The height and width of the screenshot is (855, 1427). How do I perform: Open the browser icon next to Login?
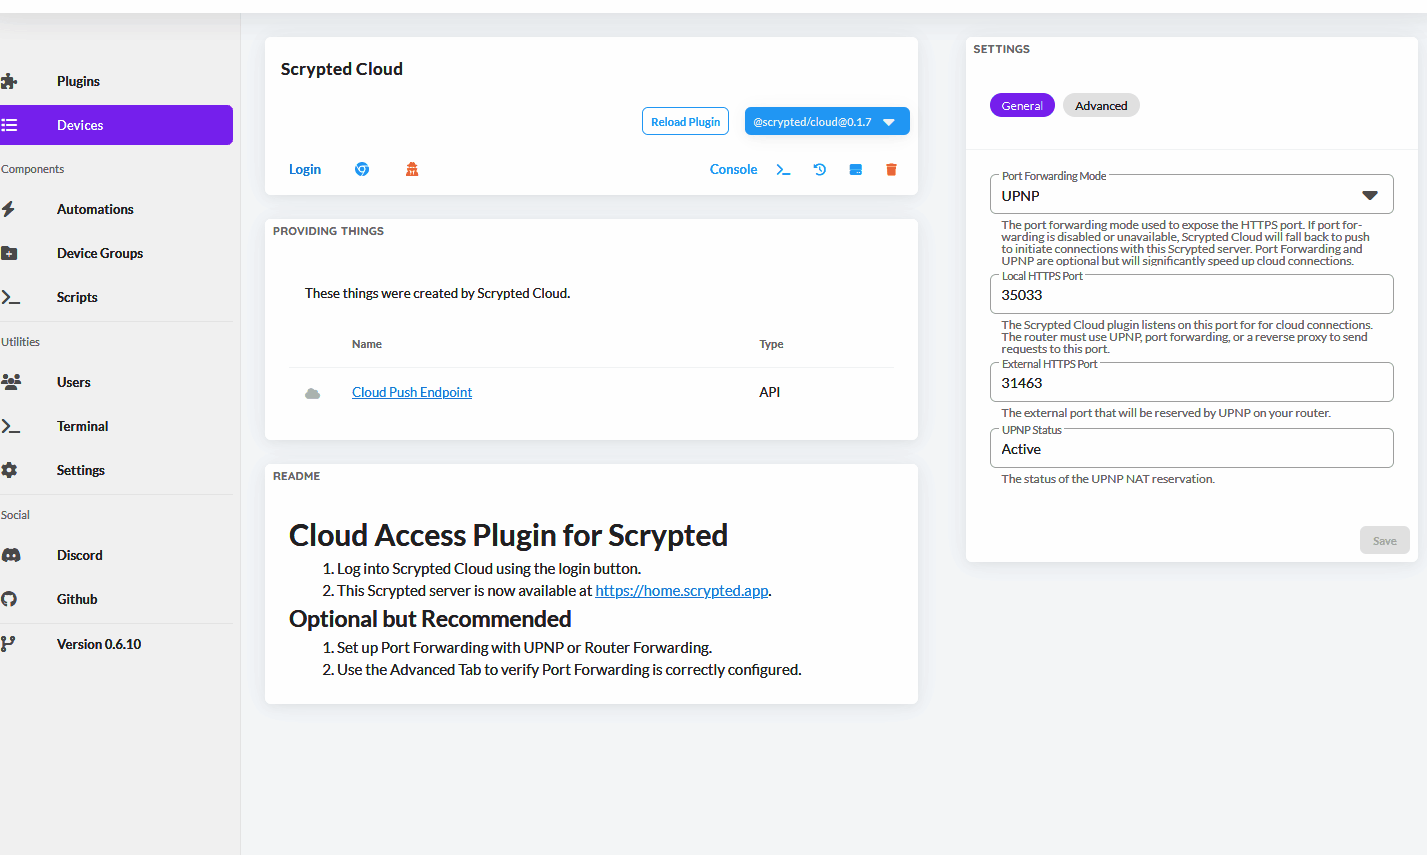point(361,168)
